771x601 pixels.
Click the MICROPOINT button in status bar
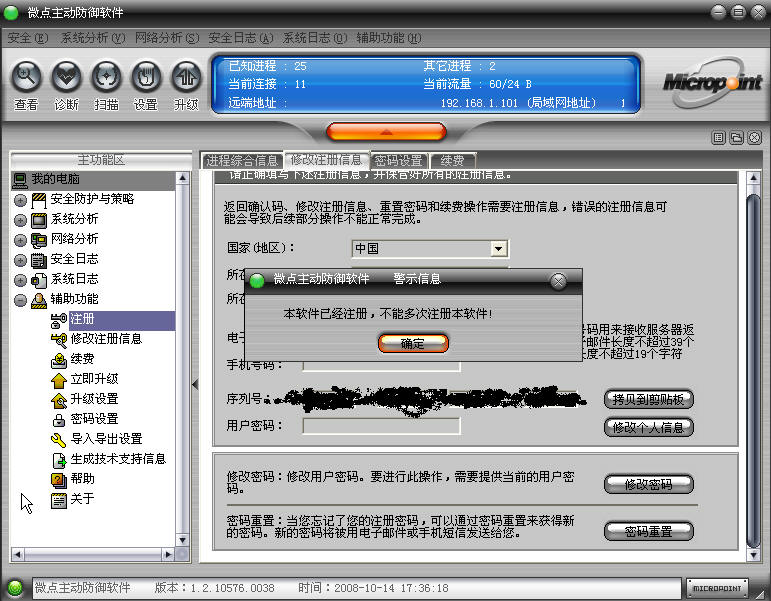[717, 588]
